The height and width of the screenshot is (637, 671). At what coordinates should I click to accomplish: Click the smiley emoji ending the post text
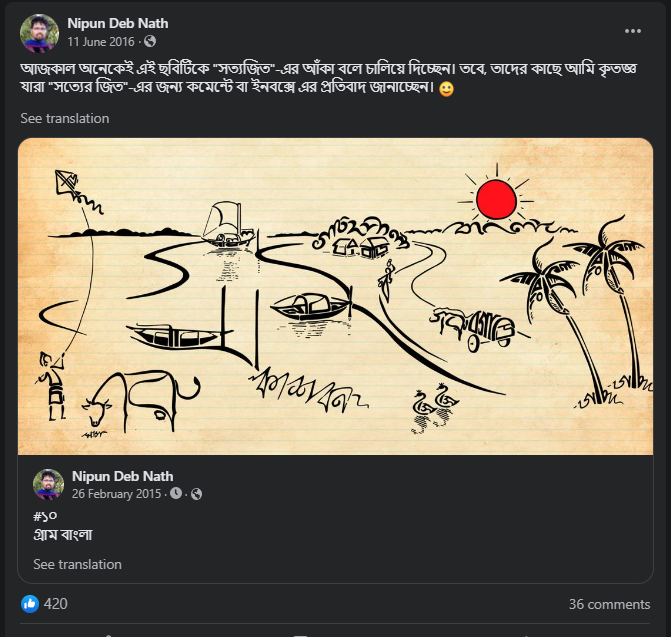click(x=446, y=89)
